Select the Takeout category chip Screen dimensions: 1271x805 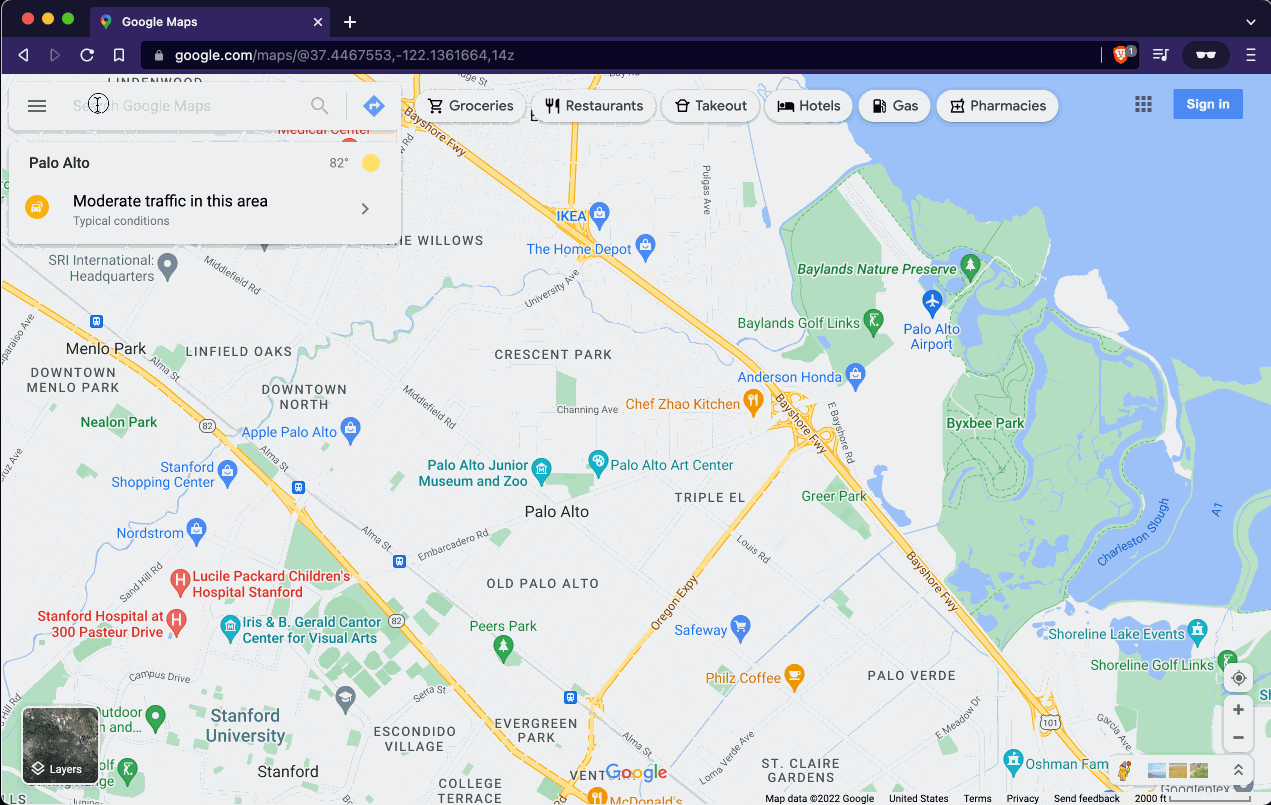[x=711, y=106]
